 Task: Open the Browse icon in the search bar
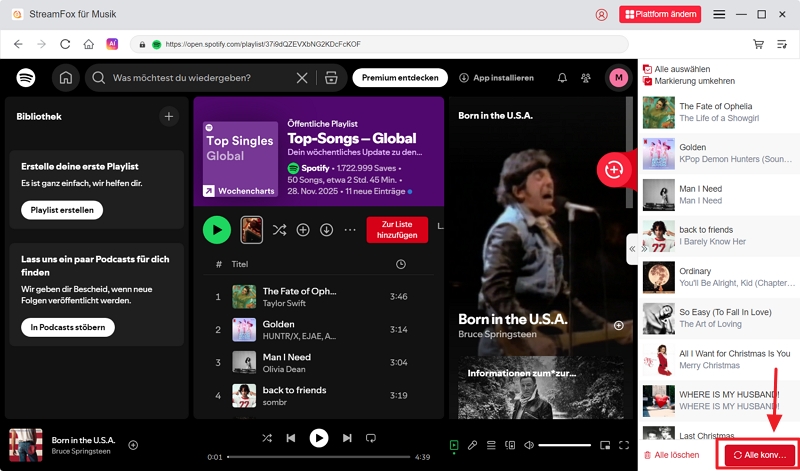pos(331,78)
